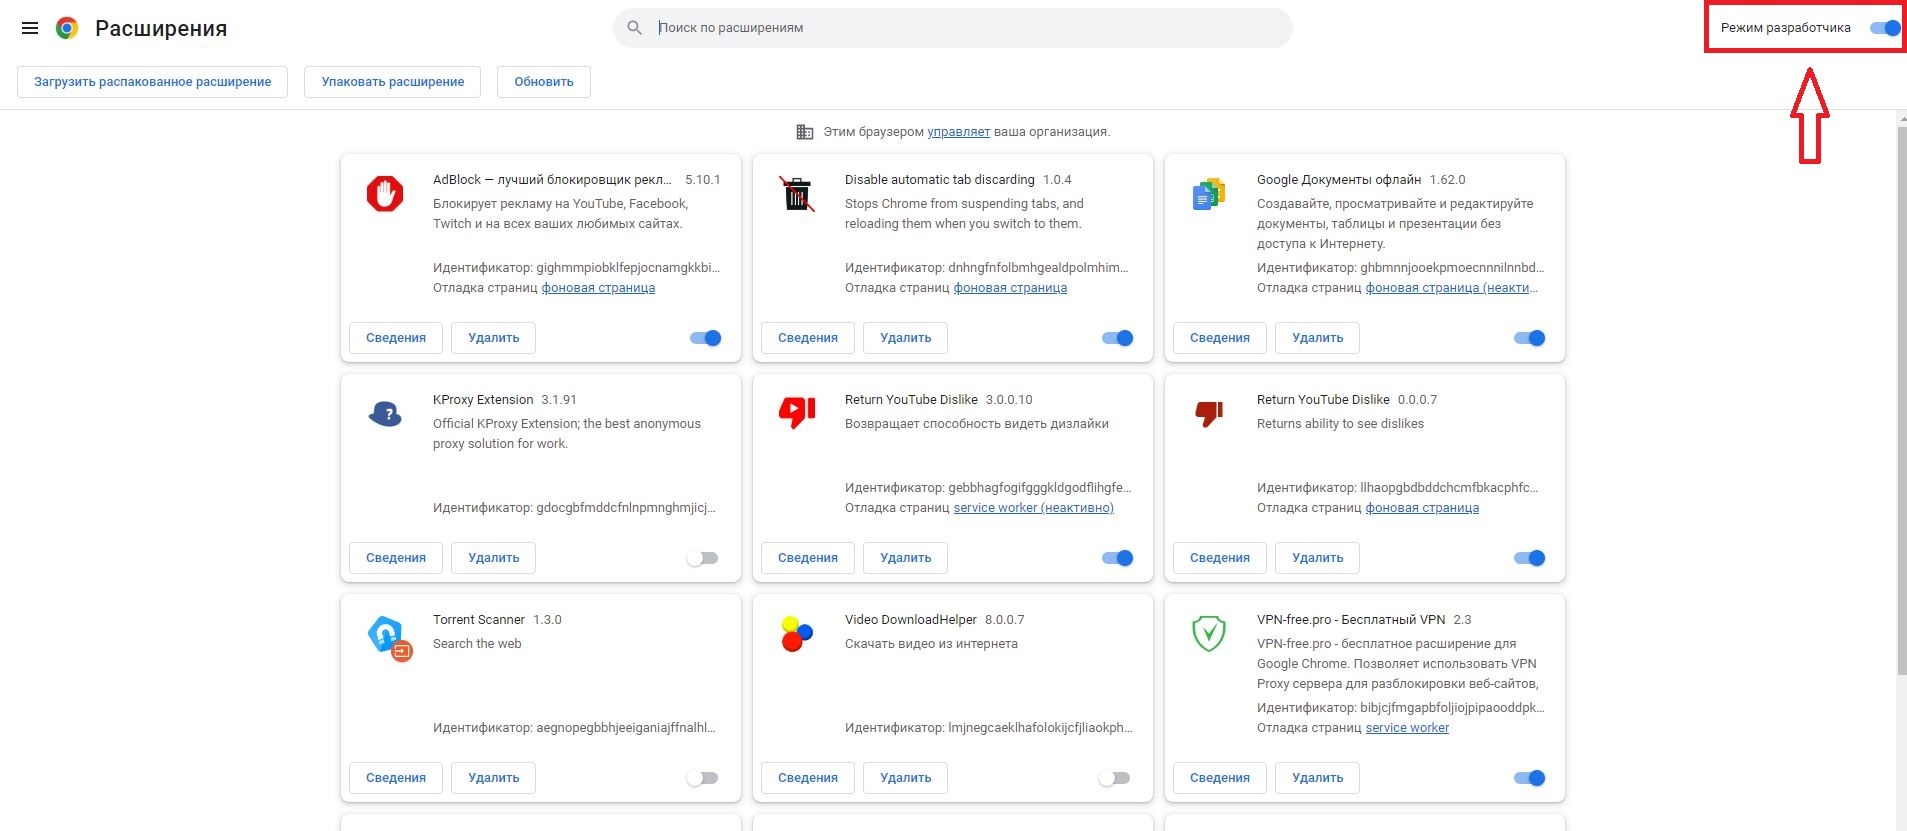Viewport: 1907px width, 831px height.
Task: Click the Search the web description text
Action: 477,644
